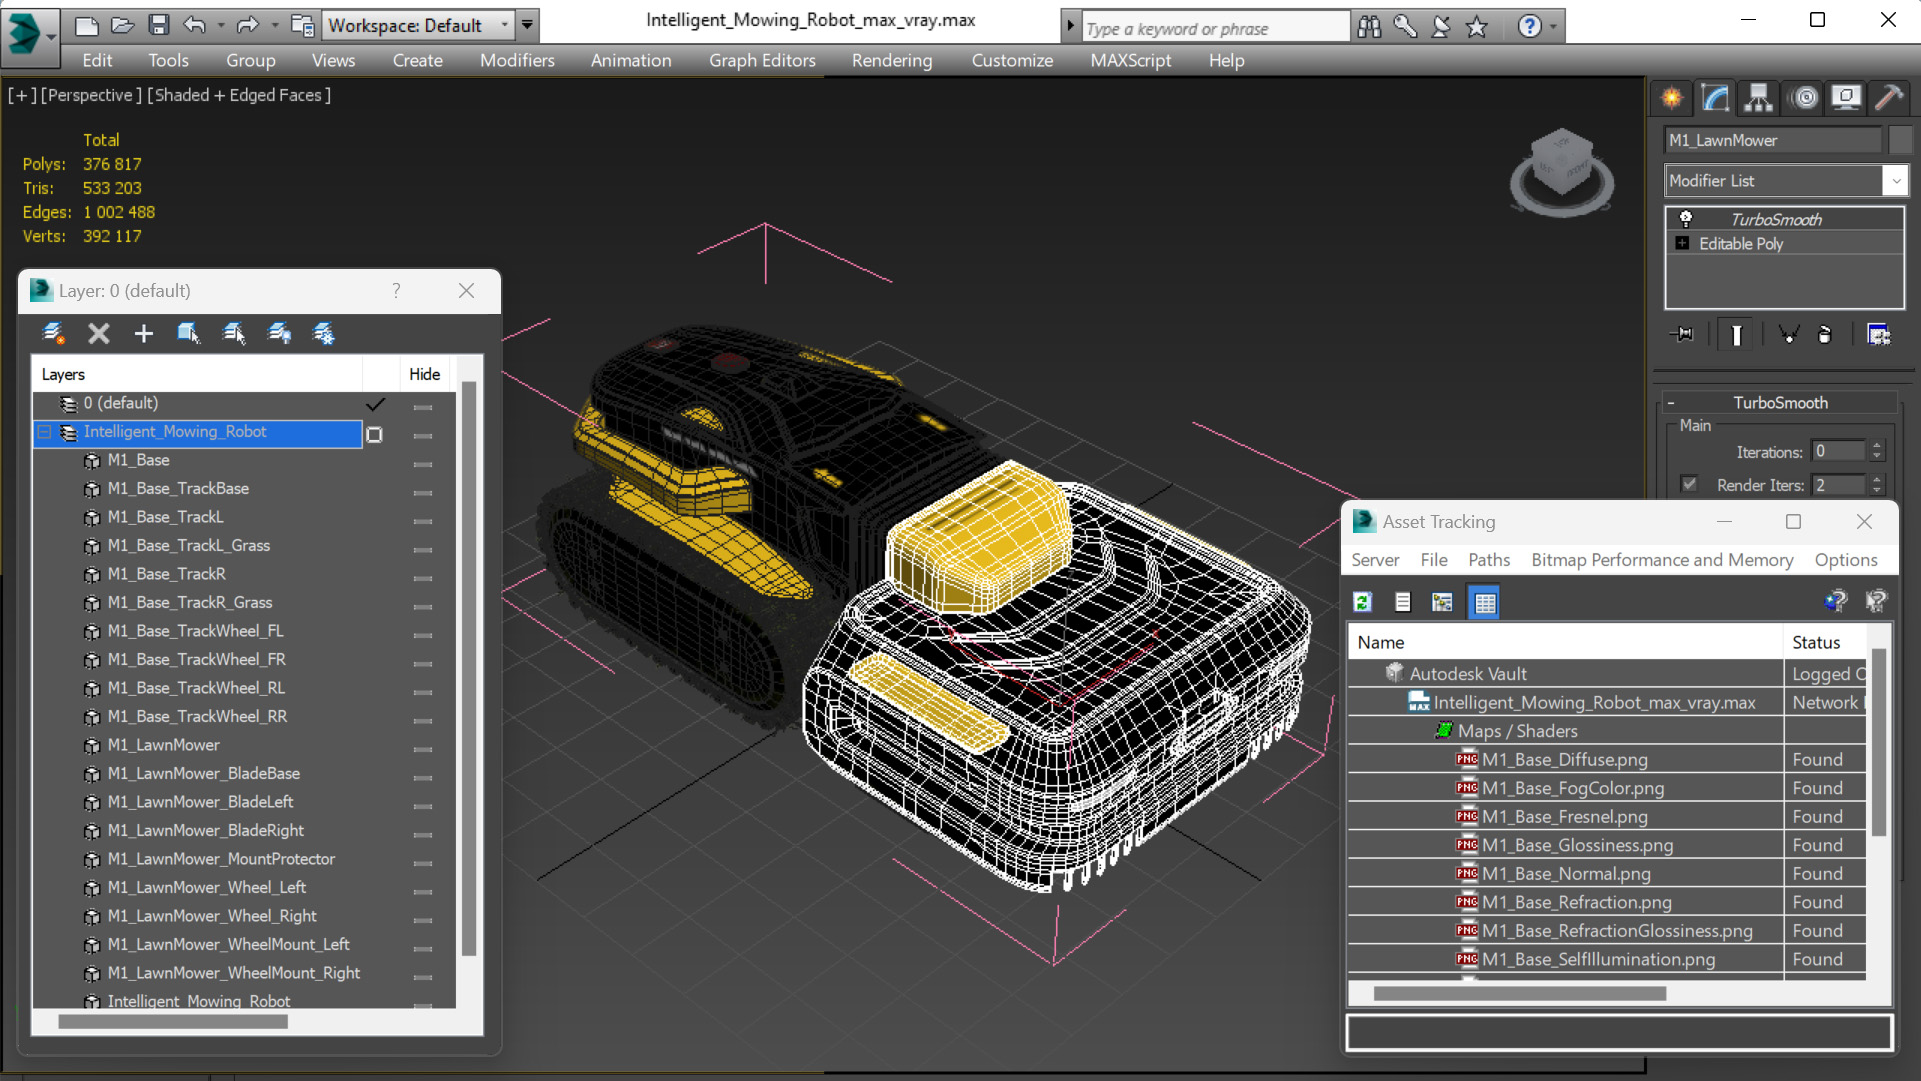Click Delete layer X icon
The height and width of the screenshot is (1081, 1921).
click(x=98, y=333)
